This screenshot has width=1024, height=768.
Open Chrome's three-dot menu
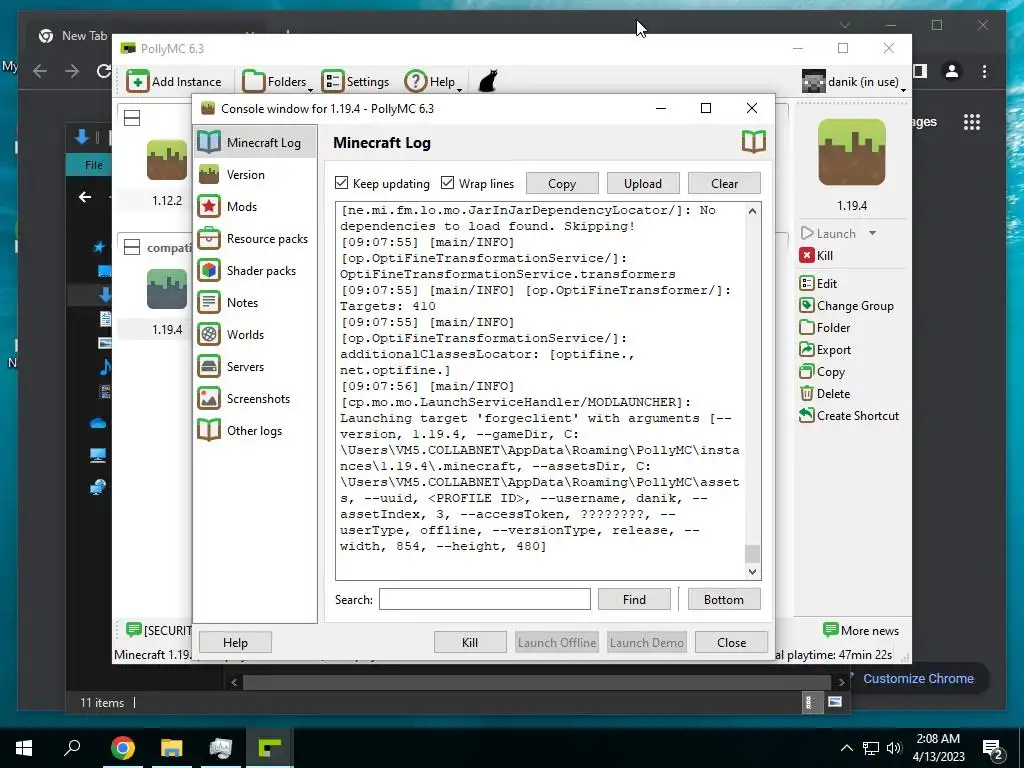pyautogui.click(x=984, y=71)
